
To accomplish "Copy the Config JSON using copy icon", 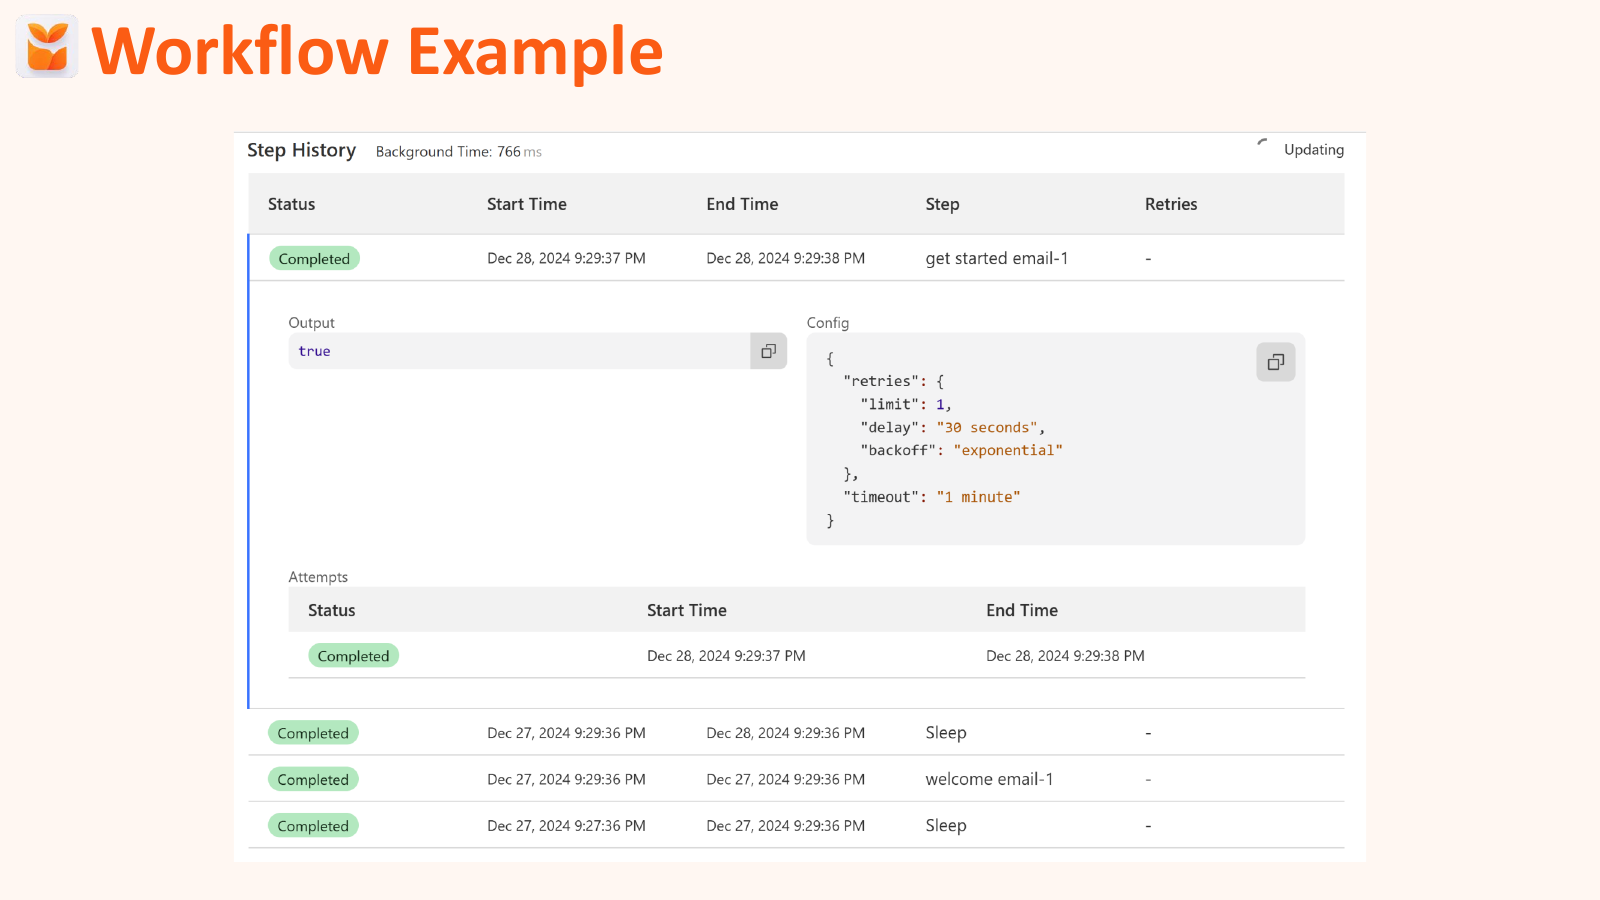I will 1275,362.
